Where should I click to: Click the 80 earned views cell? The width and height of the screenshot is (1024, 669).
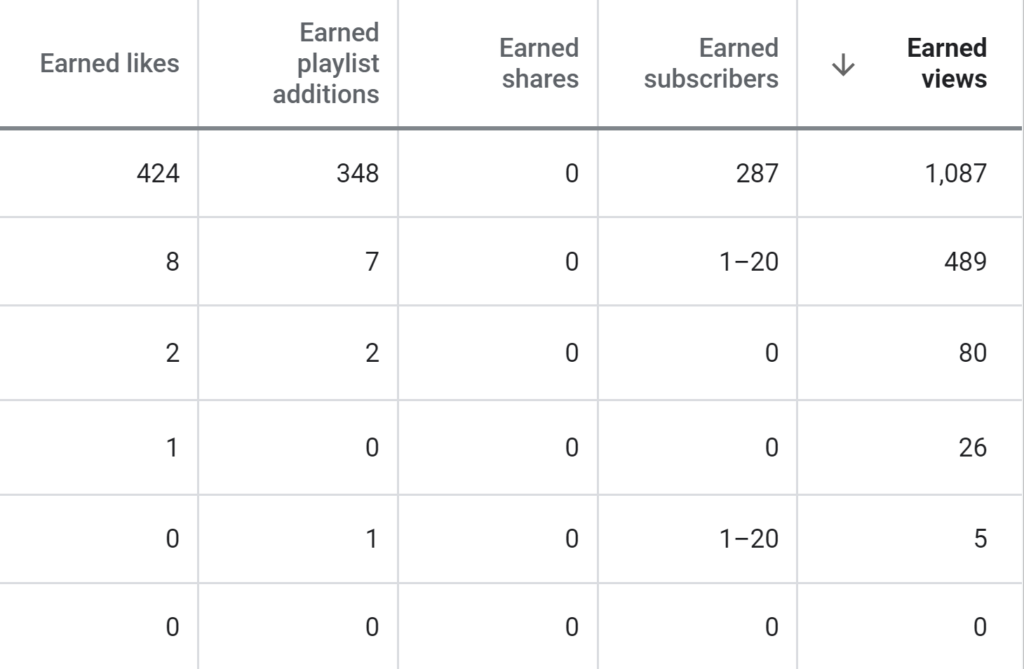(972, 353)
